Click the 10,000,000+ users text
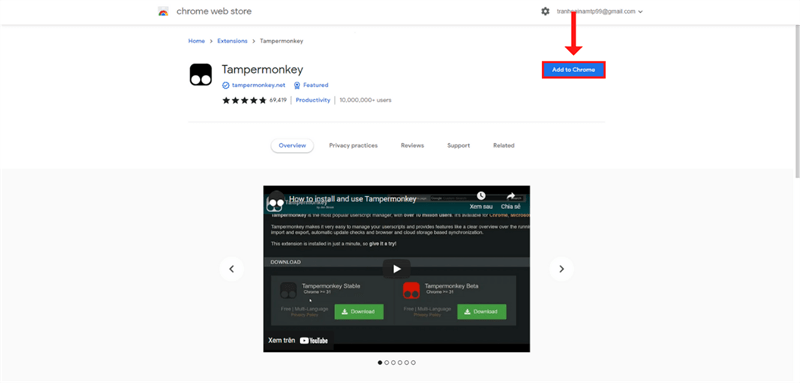800x383 pixels. point(365,100)
